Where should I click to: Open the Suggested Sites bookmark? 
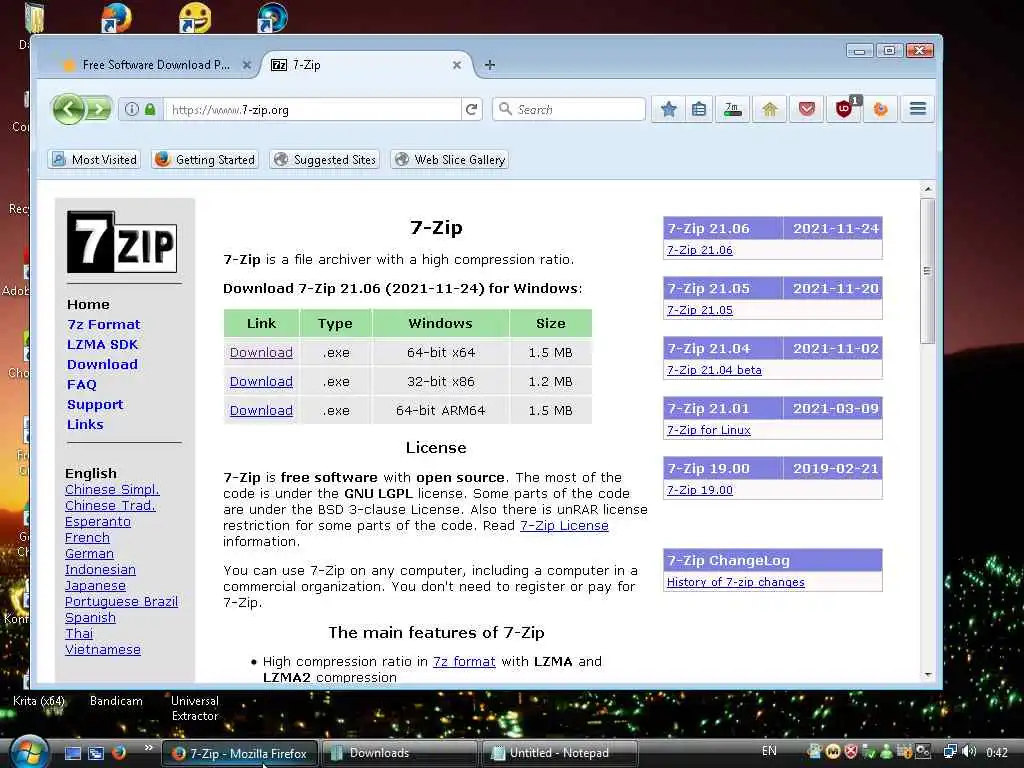325,159
